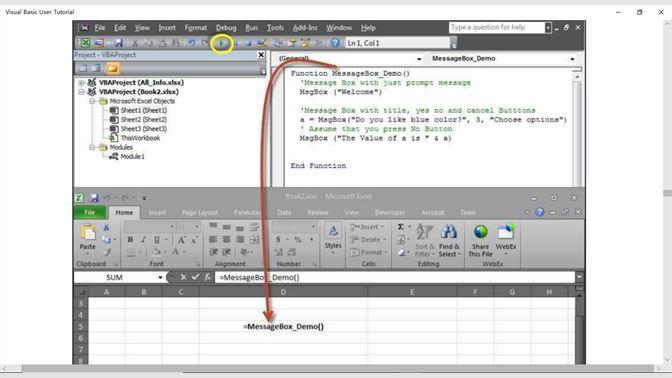Click Percent style icon in Number group

298,240
